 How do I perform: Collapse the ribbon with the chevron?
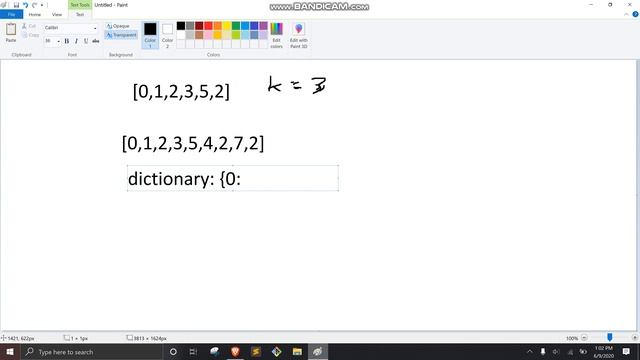[626, 14]
